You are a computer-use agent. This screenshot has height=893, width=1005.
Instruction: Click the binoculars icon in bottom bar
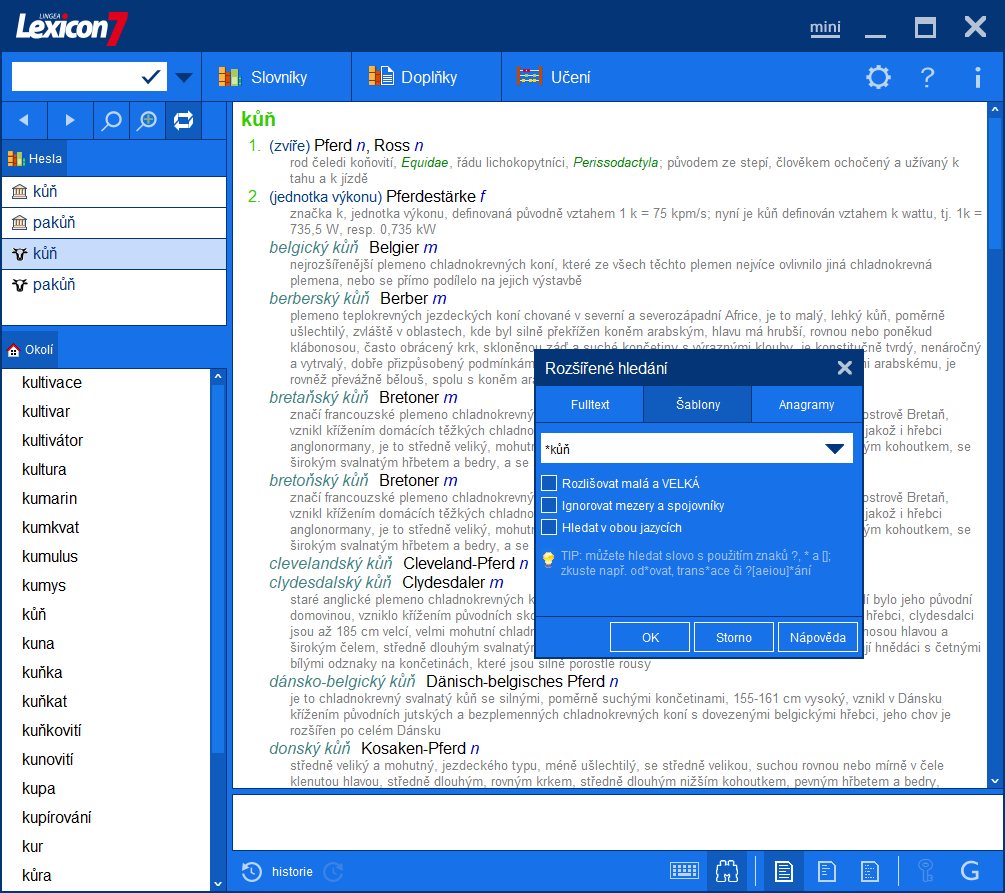point(727,871)
